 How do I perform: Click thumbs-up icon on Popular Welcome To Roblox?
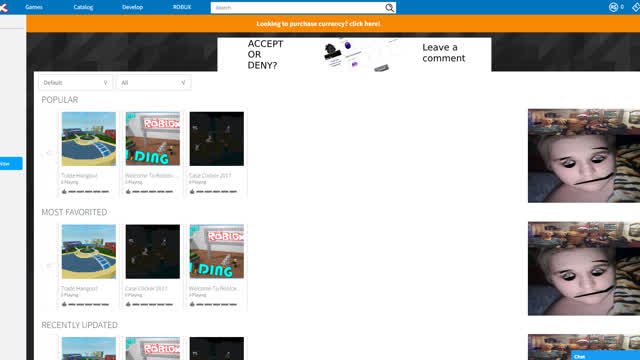coord(128,191)
